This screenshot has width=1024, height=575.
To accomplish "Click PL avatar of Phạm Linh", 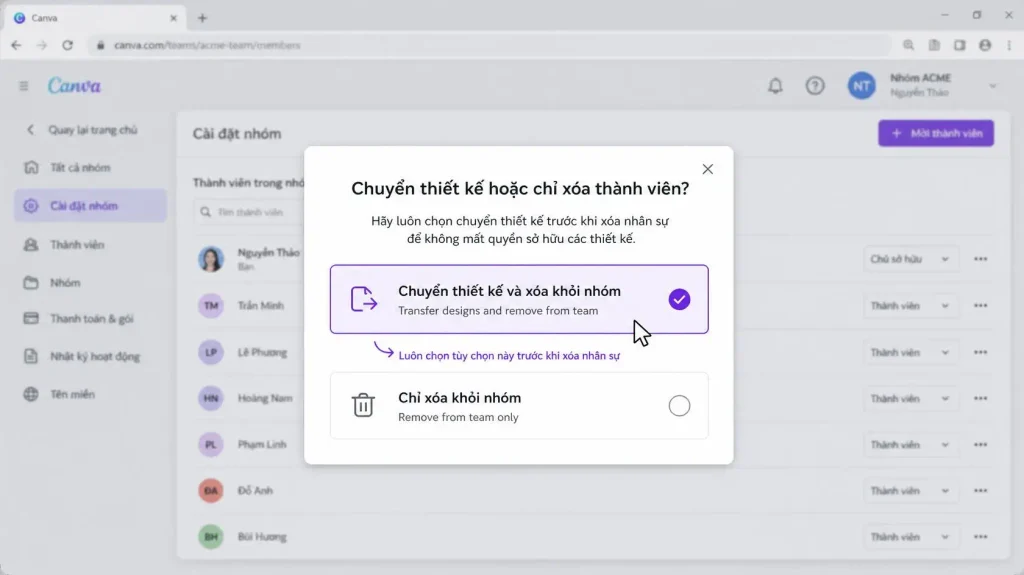I will pos(211,445).
